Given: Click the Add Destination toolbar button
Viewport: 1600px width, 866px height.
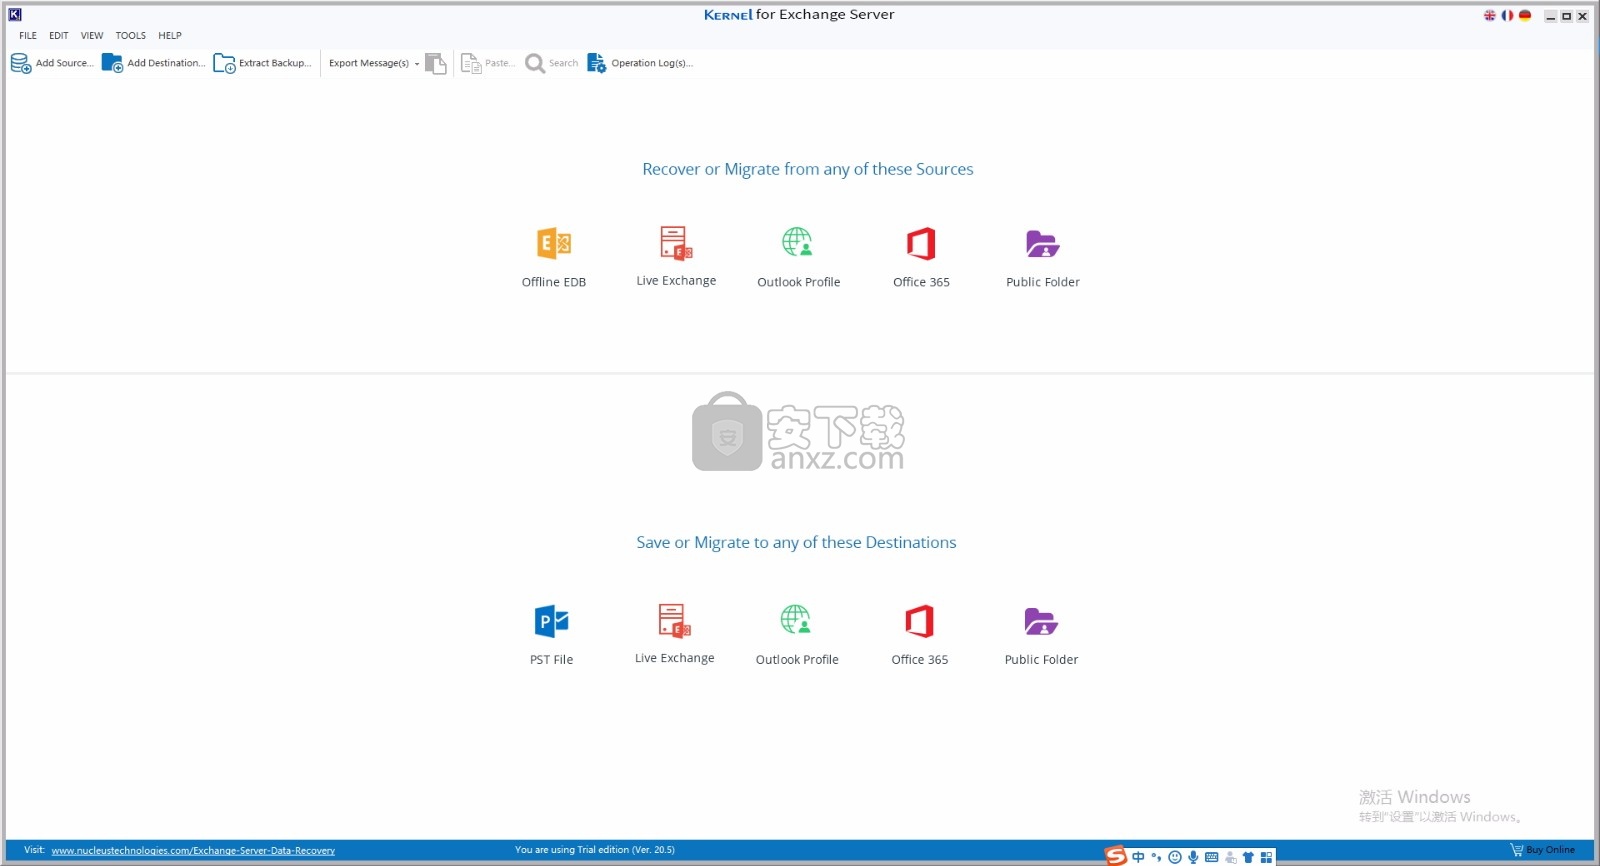Looking at the screenshot, I should point(154,63).
